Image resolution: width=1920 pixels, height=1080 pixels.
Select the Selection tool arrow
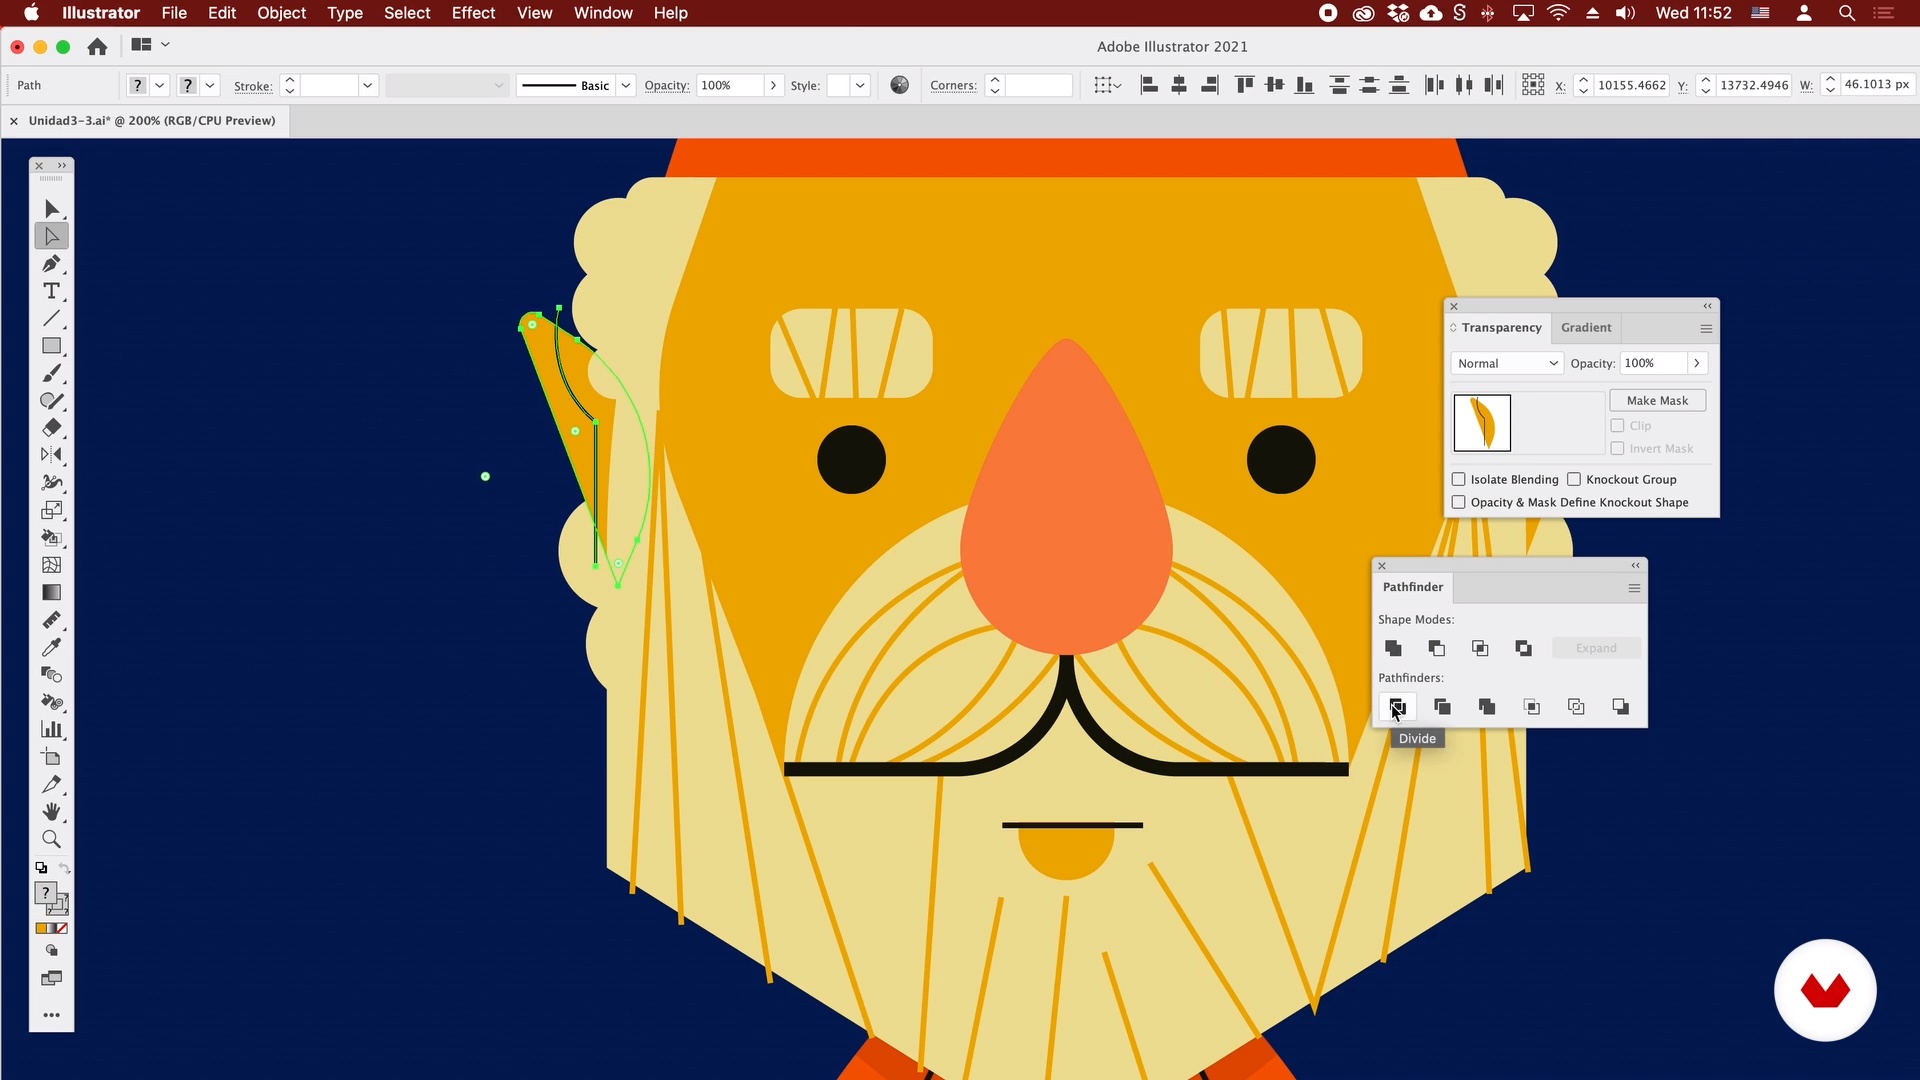pyautogui.click(x=51, y=208)
